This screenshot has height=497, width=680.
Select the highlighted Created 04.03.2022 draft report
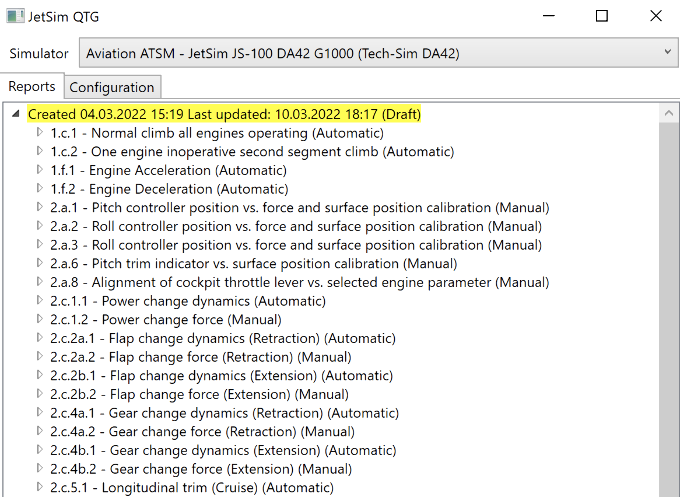[x=224, y=114]
